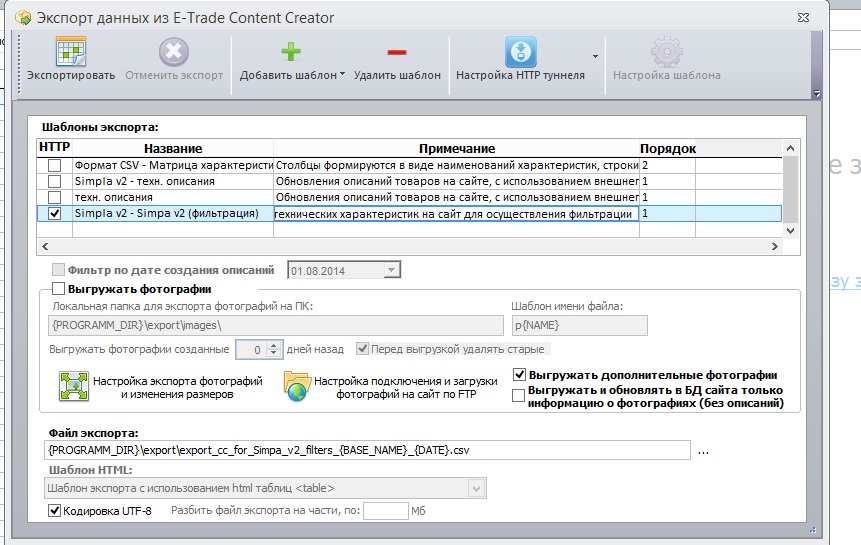The width and height of the screenshot is (861, 545).
Task: Check HTTP box for Формат CSV row
Action: (x=54, y=165)
